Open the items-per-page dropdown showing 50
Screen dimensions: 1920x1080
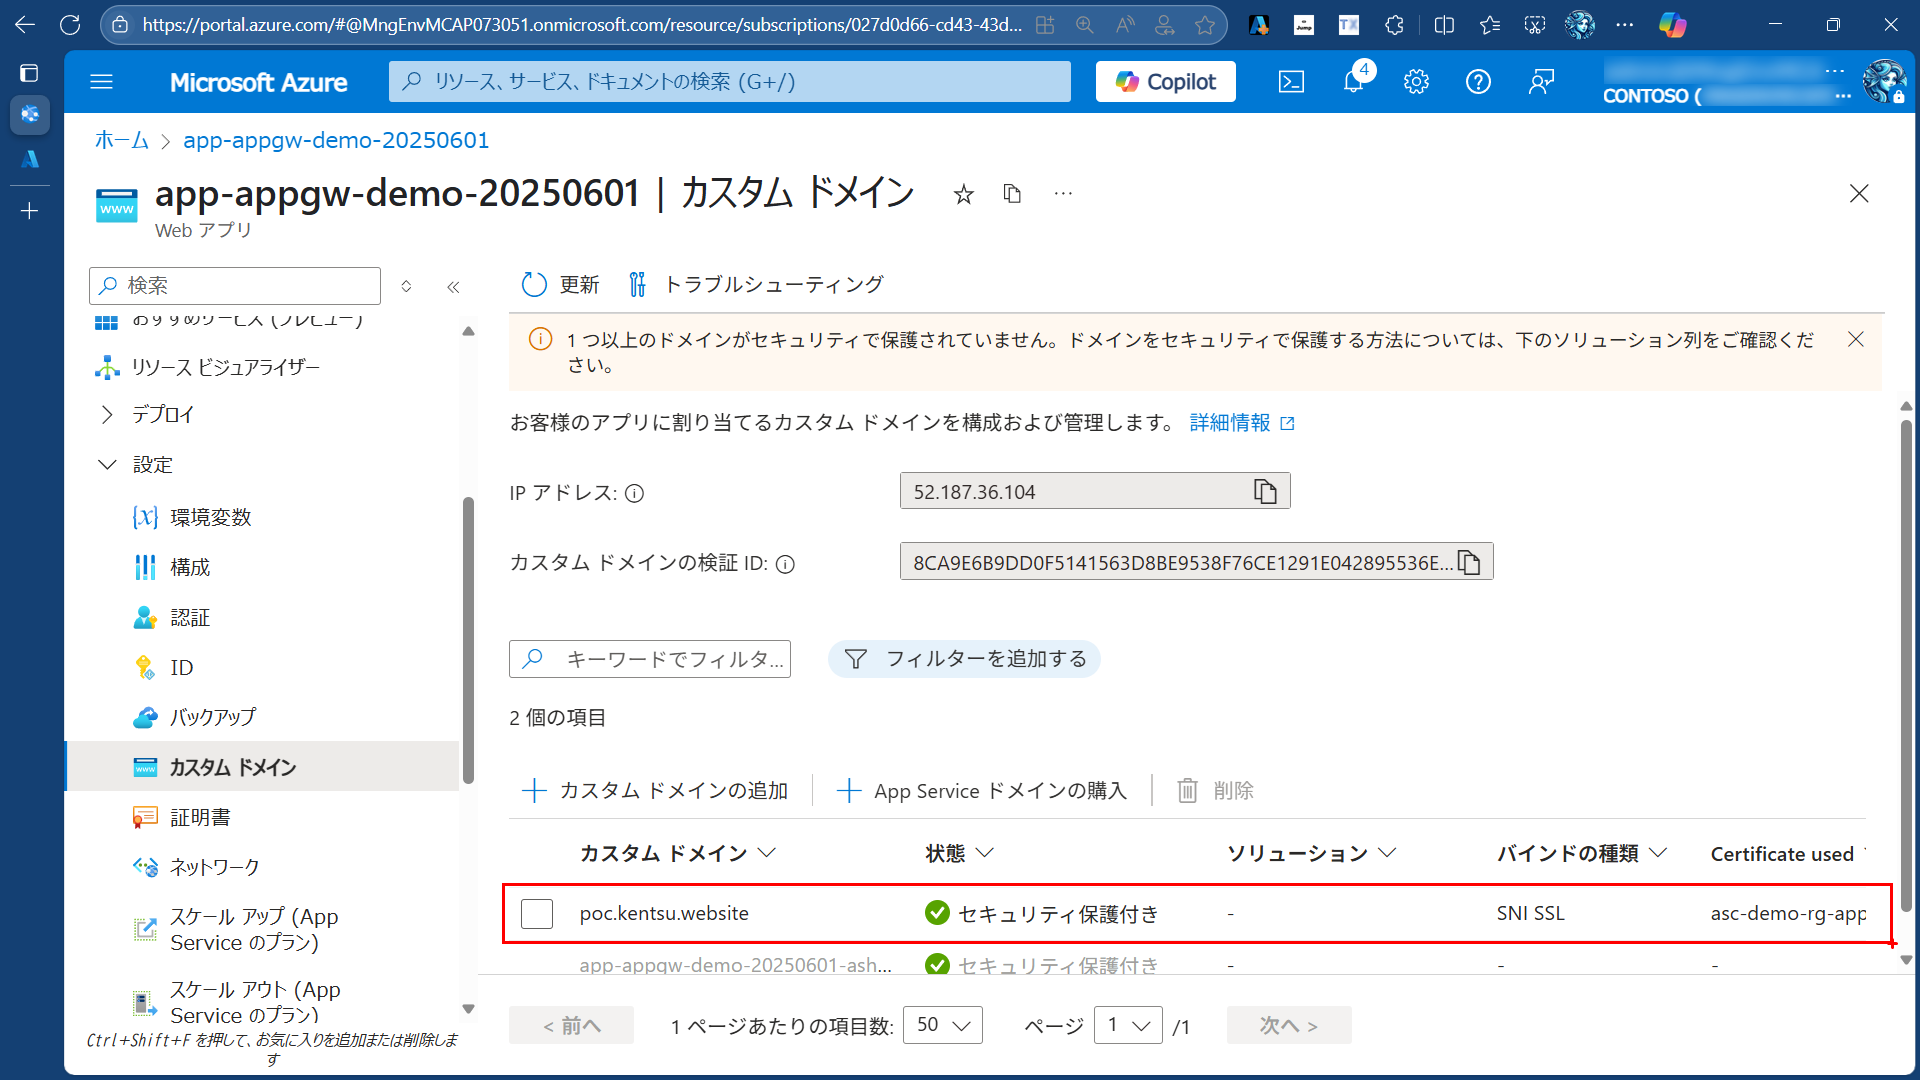(x=941, y=1024)
